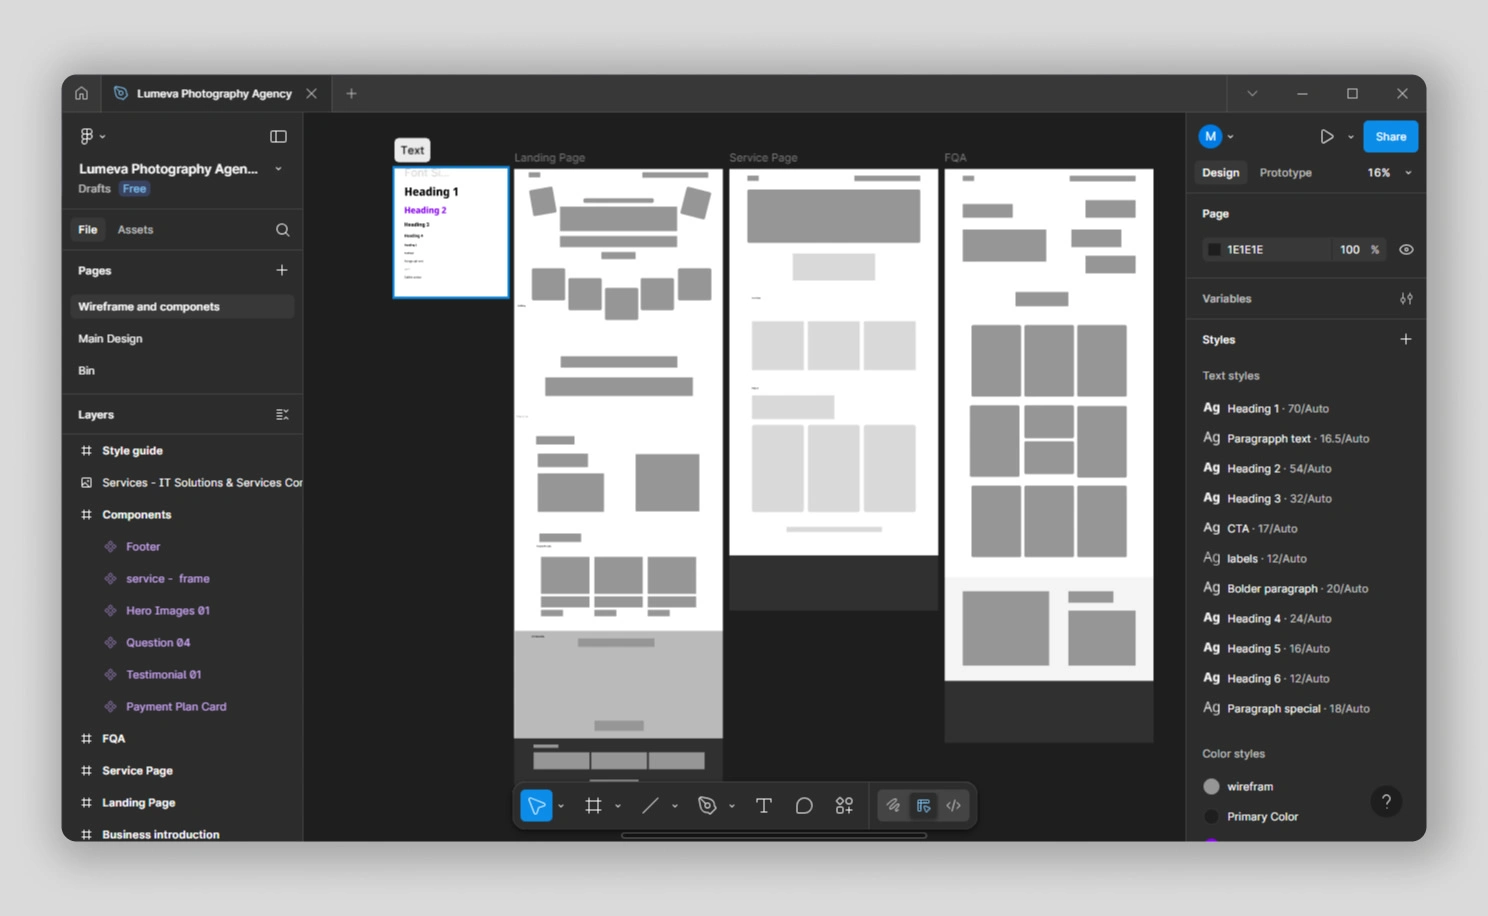
Task: Open shape tools dropdown arrow
Action: (x=675, y=806)
